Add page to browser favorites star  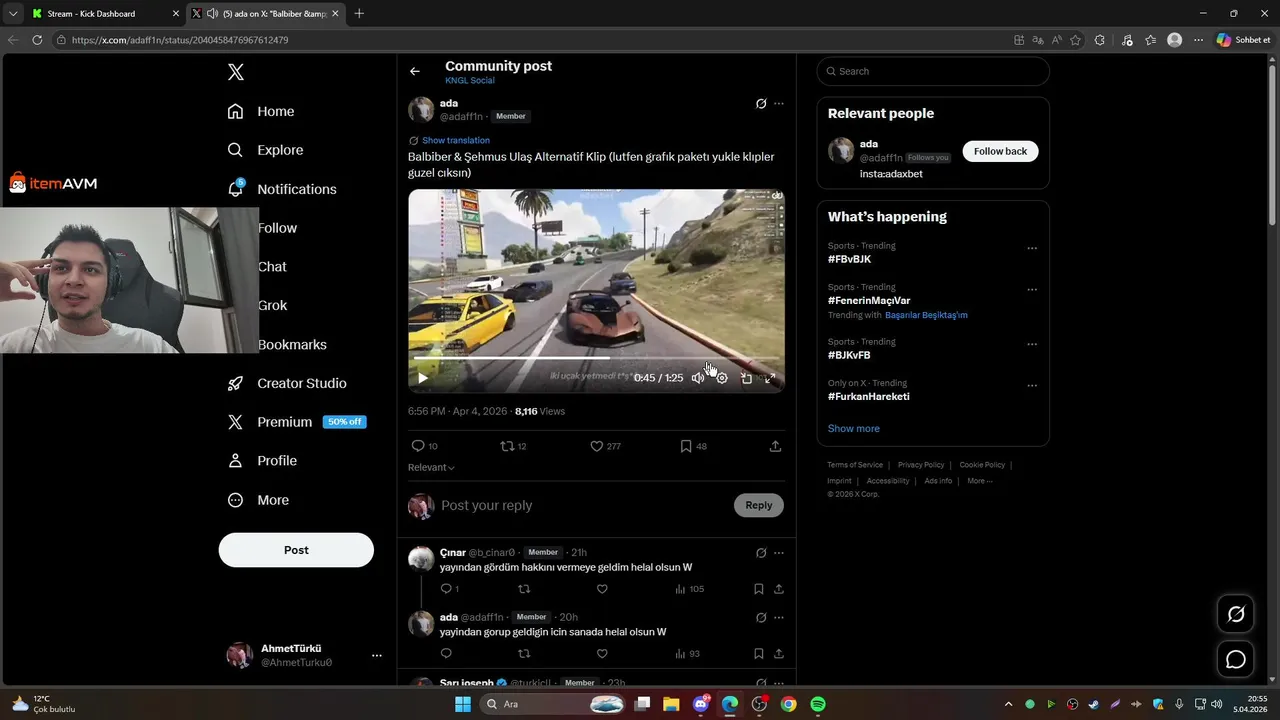[1076, 40]
